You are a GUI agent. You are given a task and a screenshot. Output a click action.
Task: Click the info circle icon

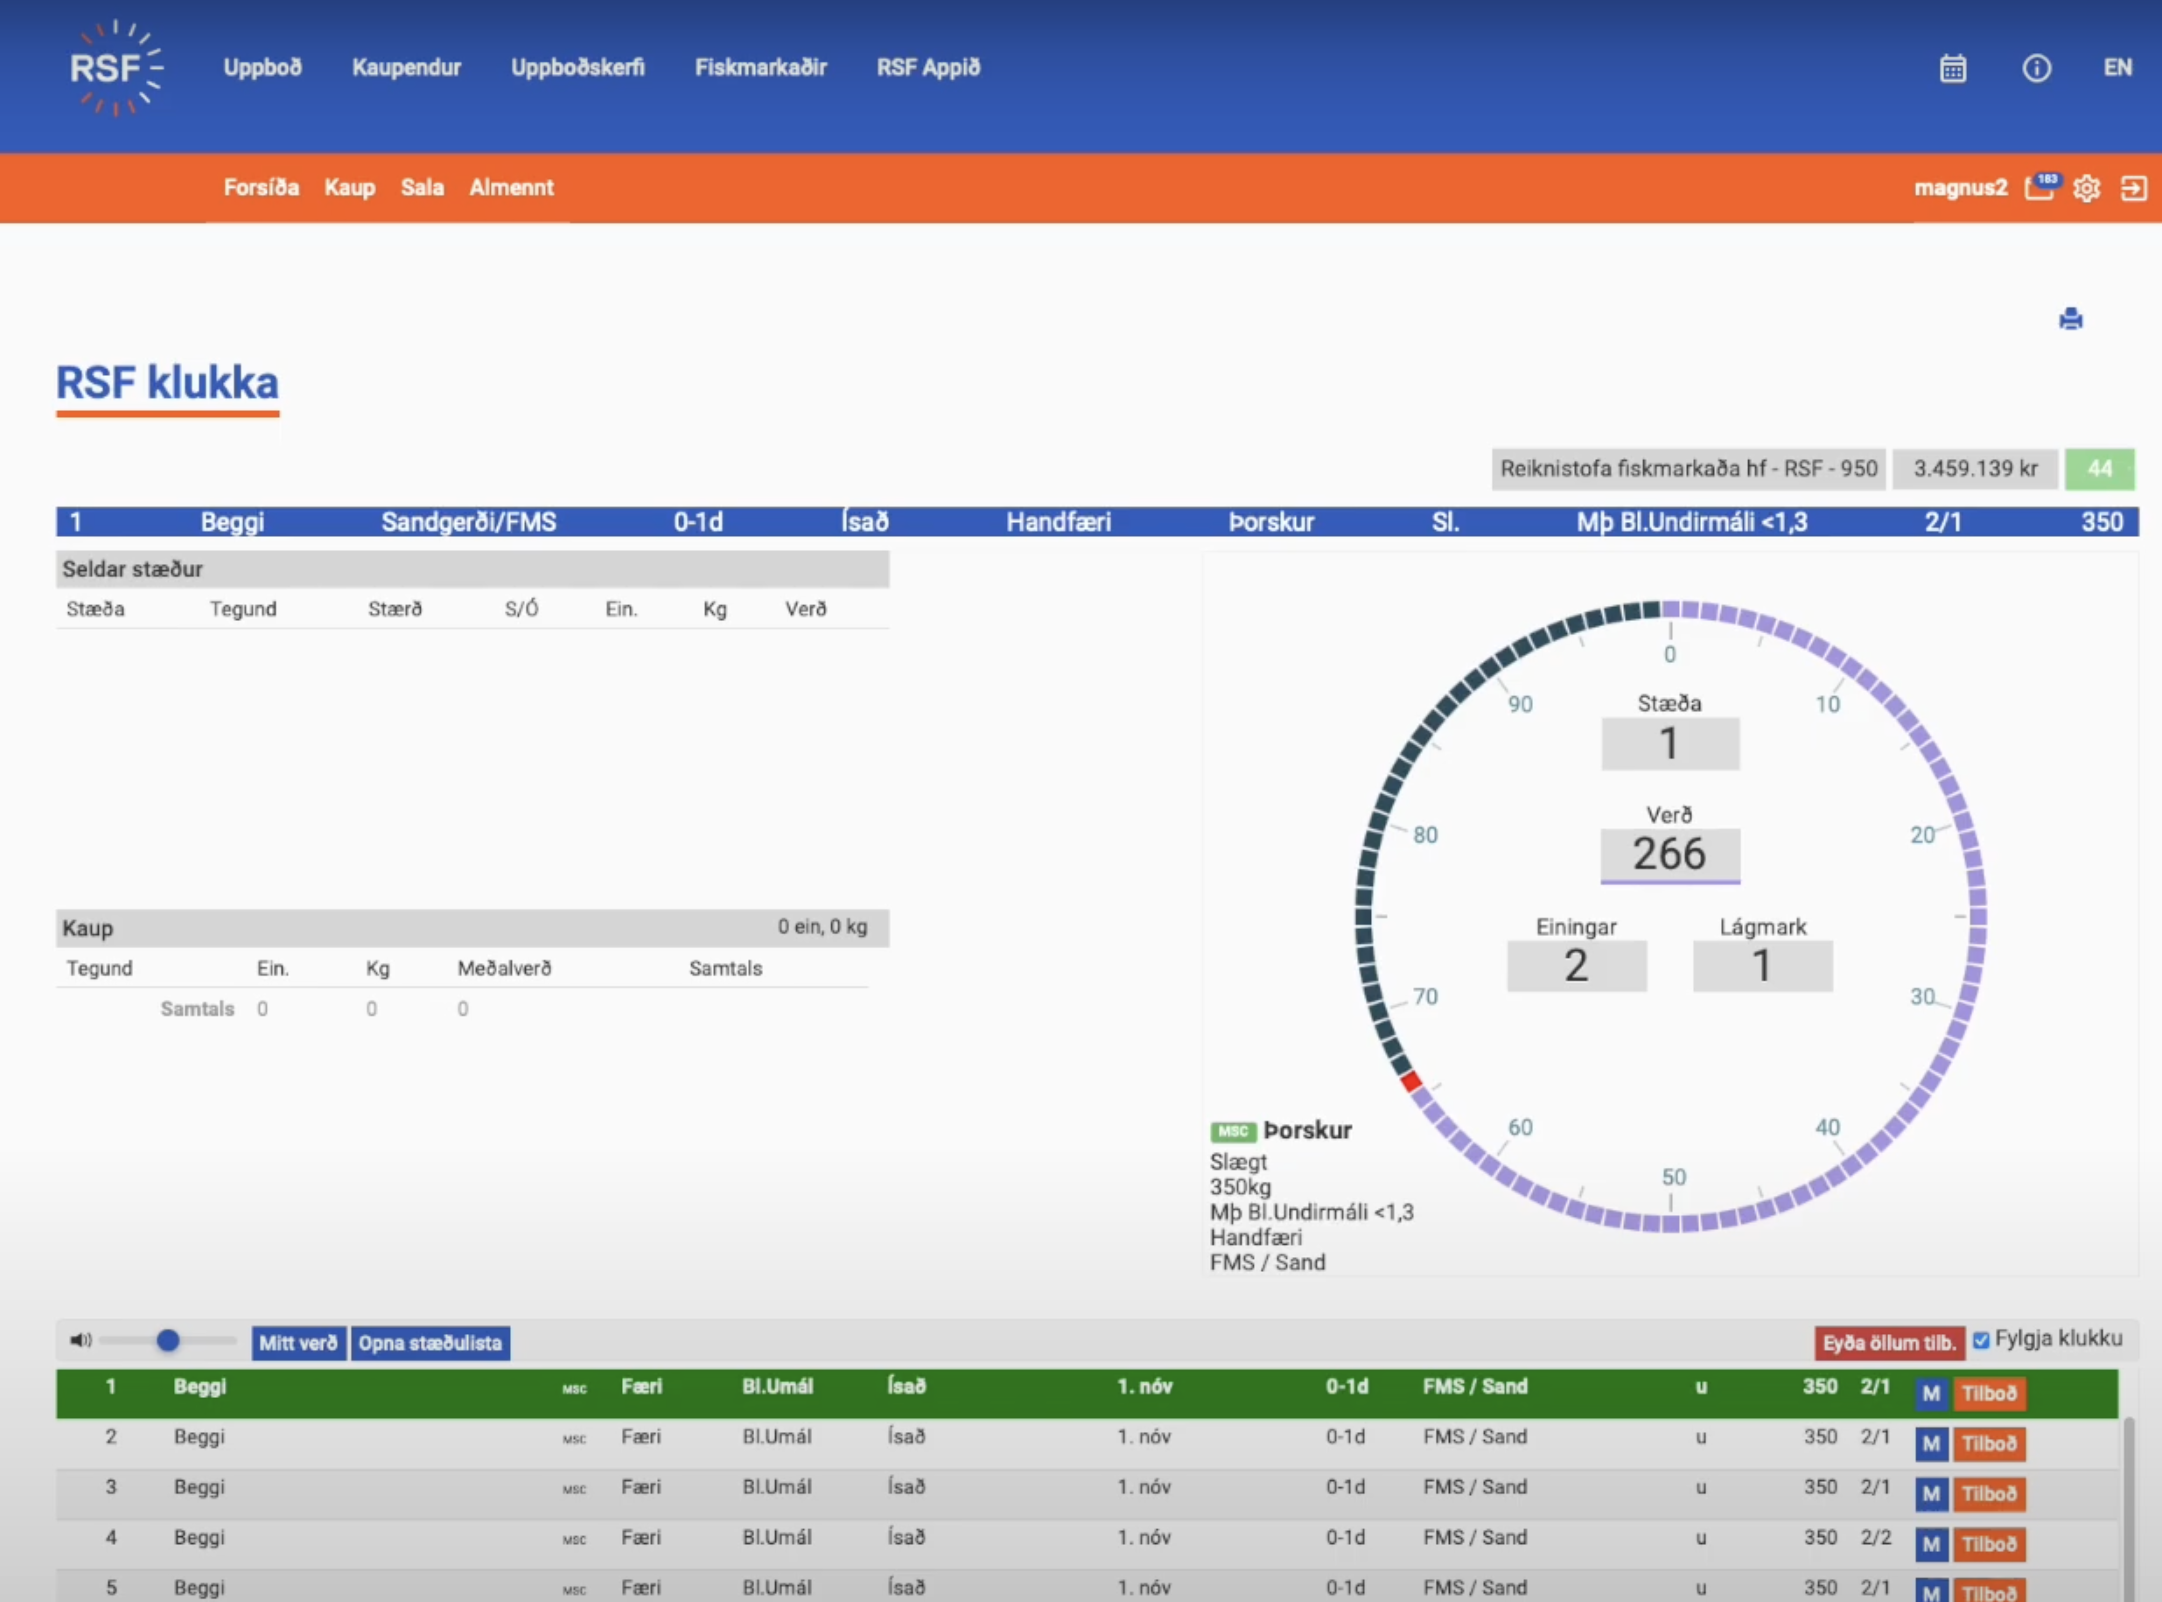[2036, 68]
